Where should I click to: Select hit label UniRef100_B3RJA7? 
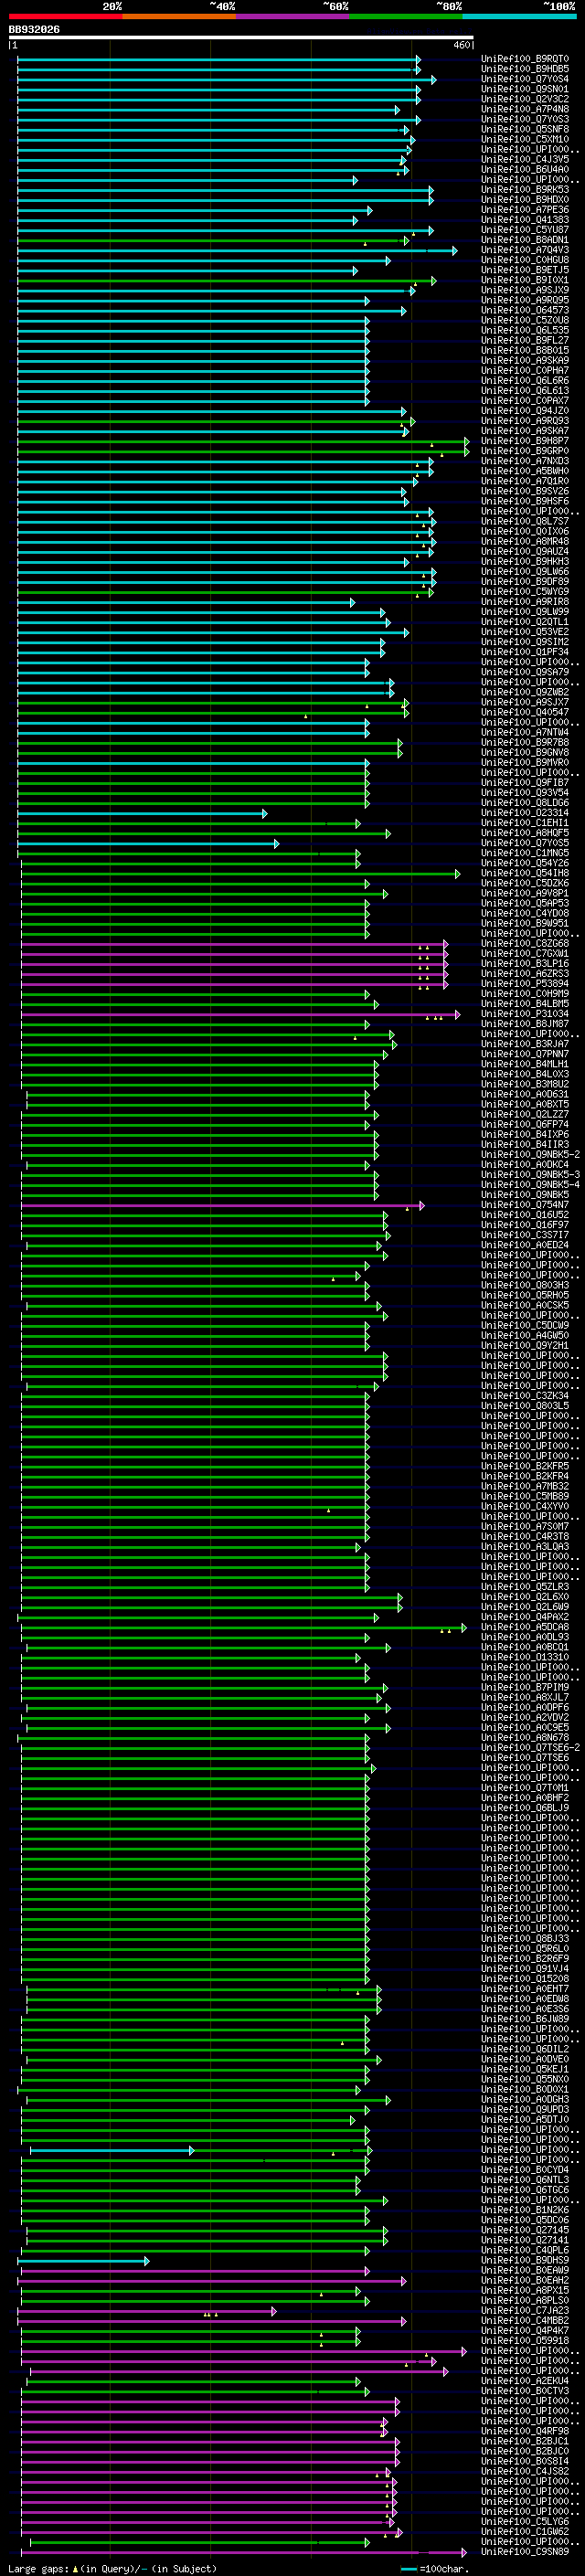pos(525,1044)
